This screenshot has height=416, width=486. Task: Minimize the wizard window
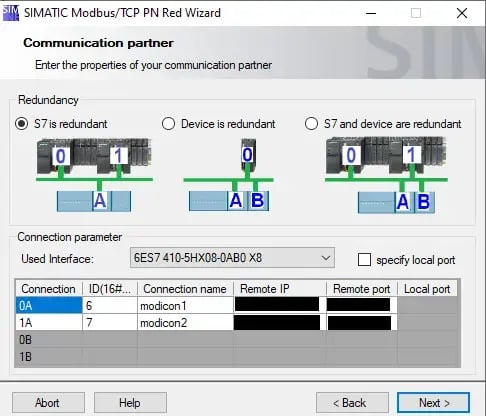(371, 13)
